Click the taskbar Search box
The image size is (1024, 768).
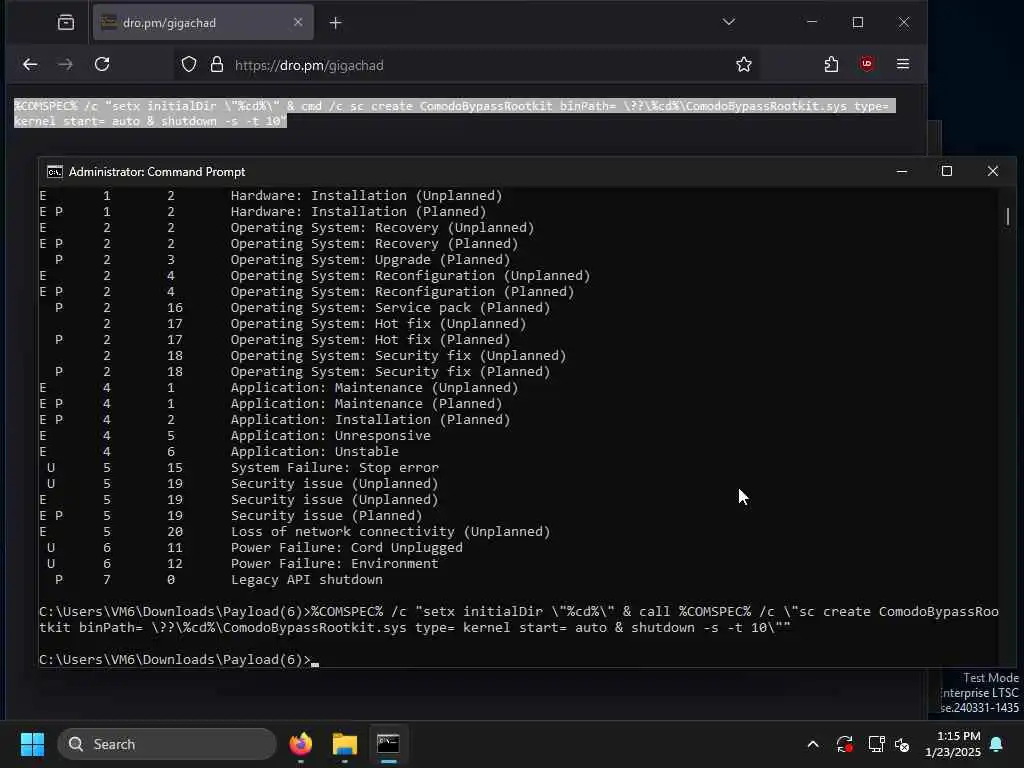(x=167, y=744)
